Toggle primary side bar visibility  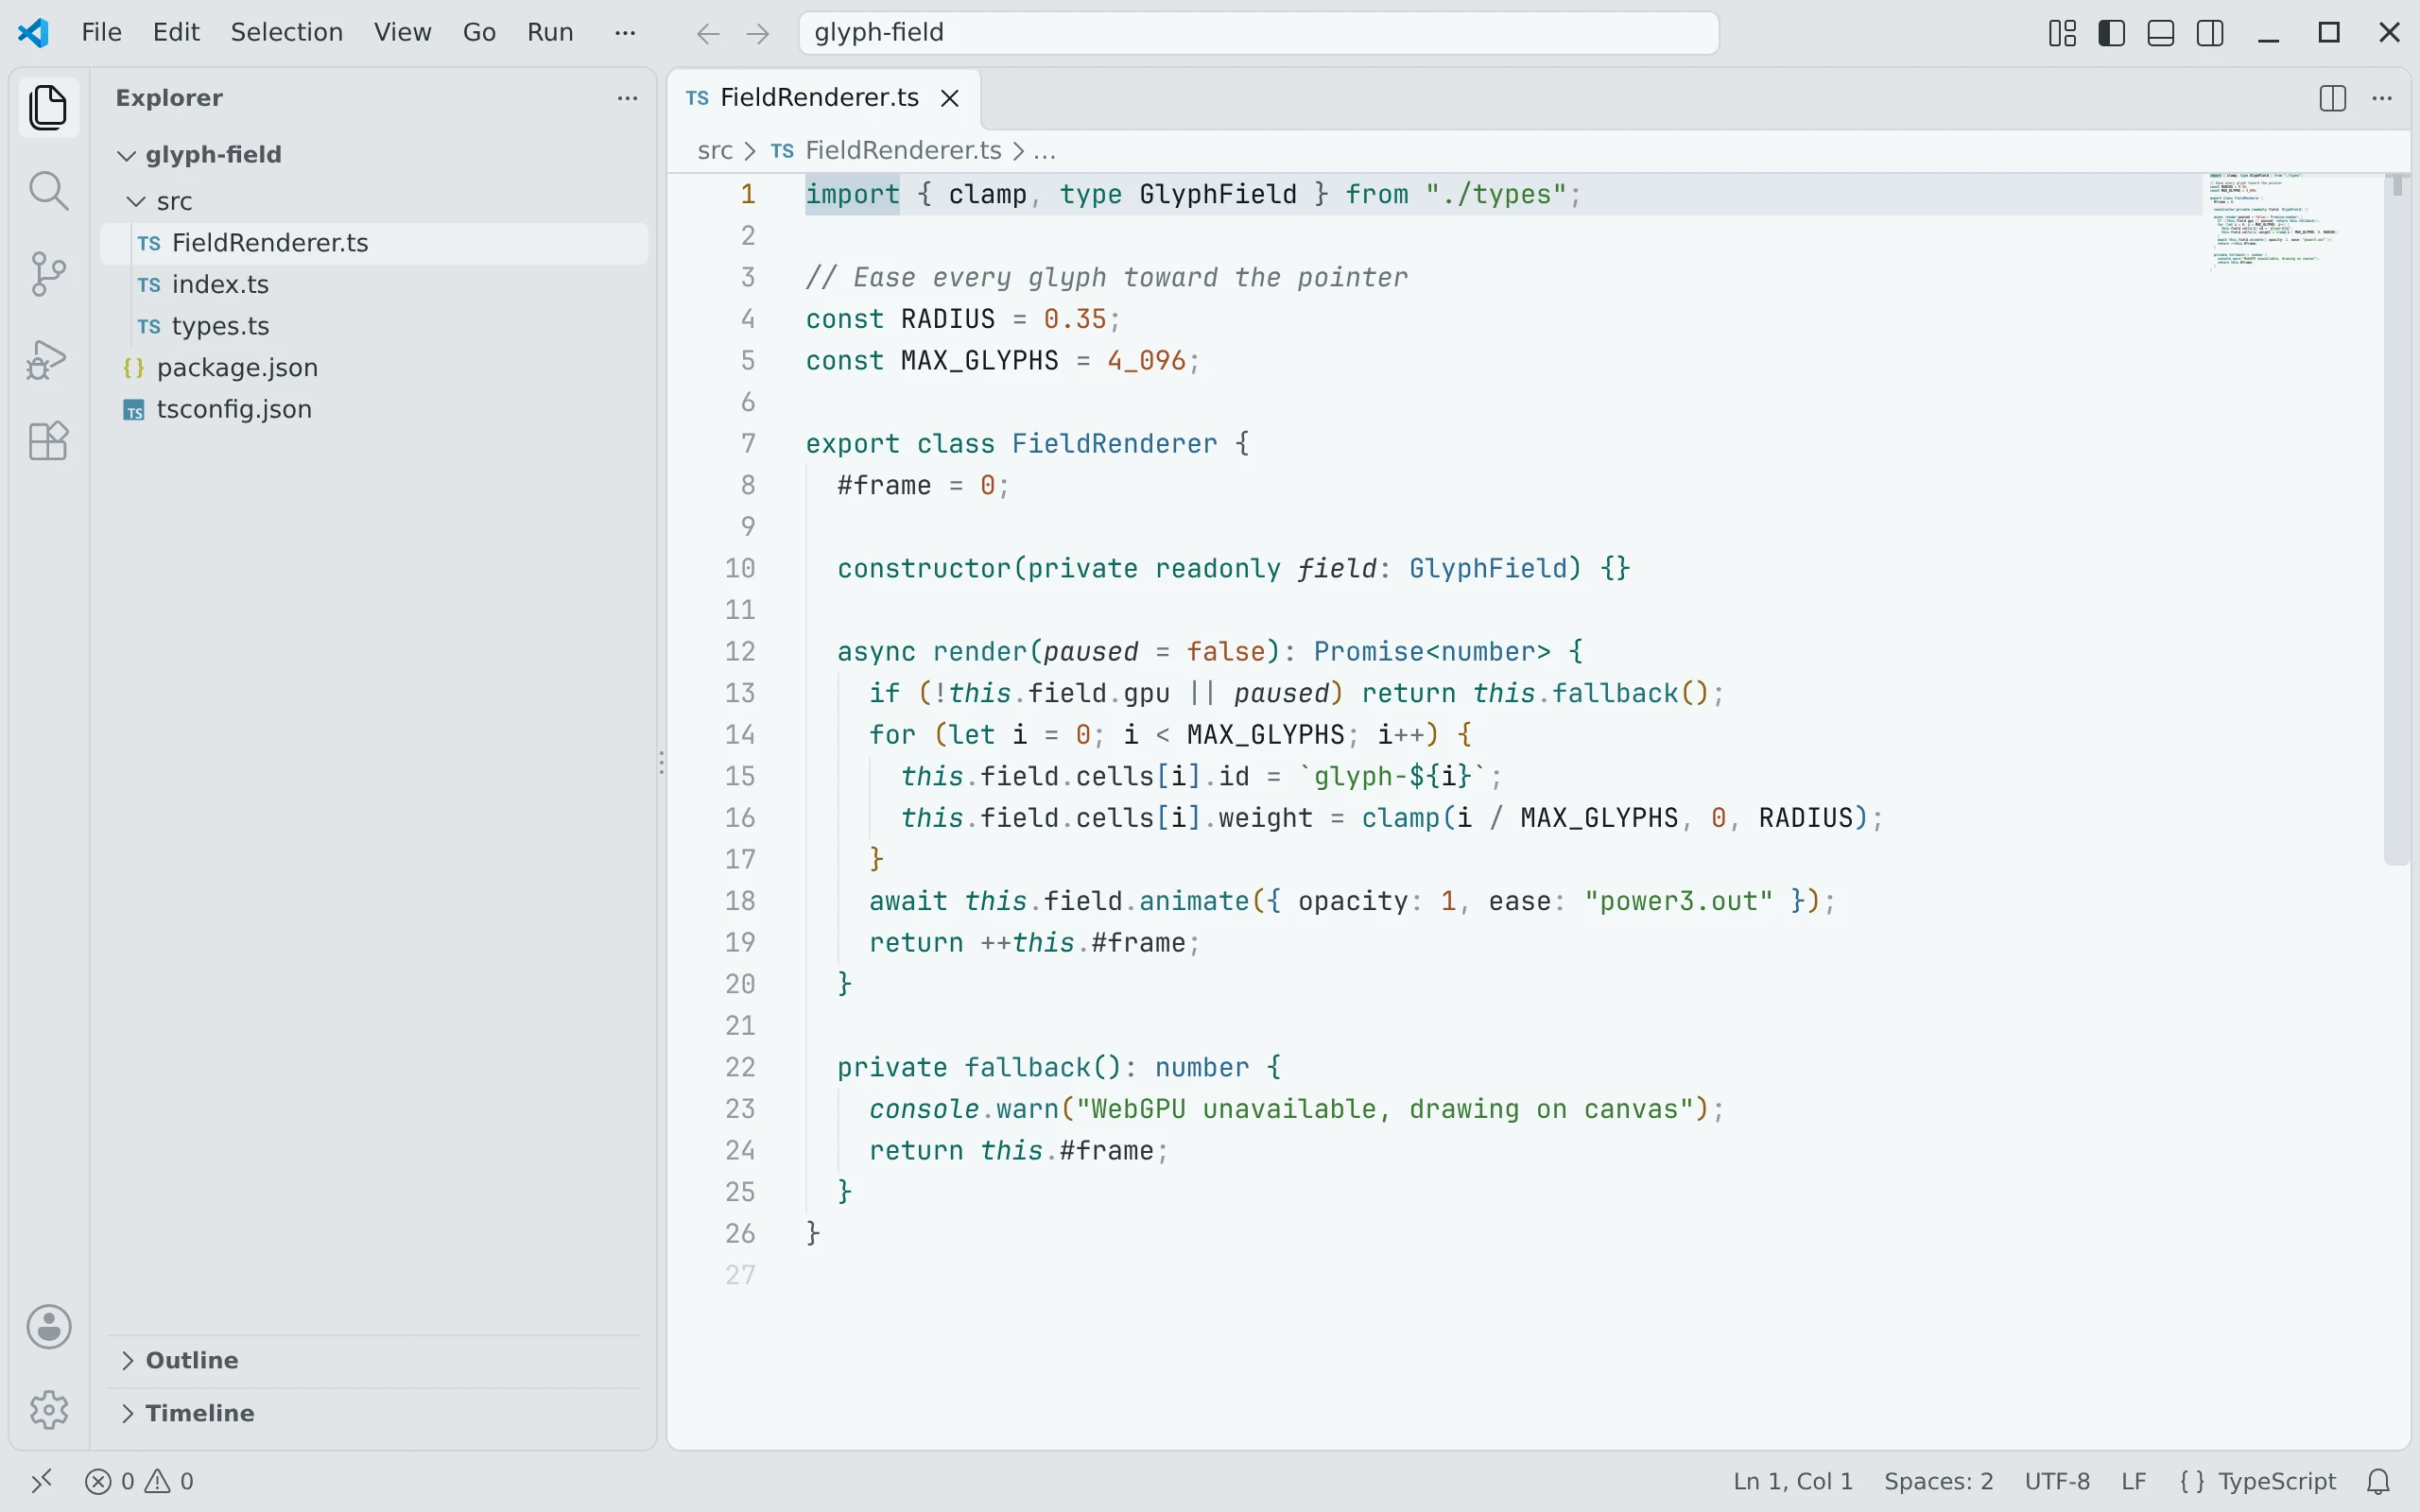[2111, 33]
